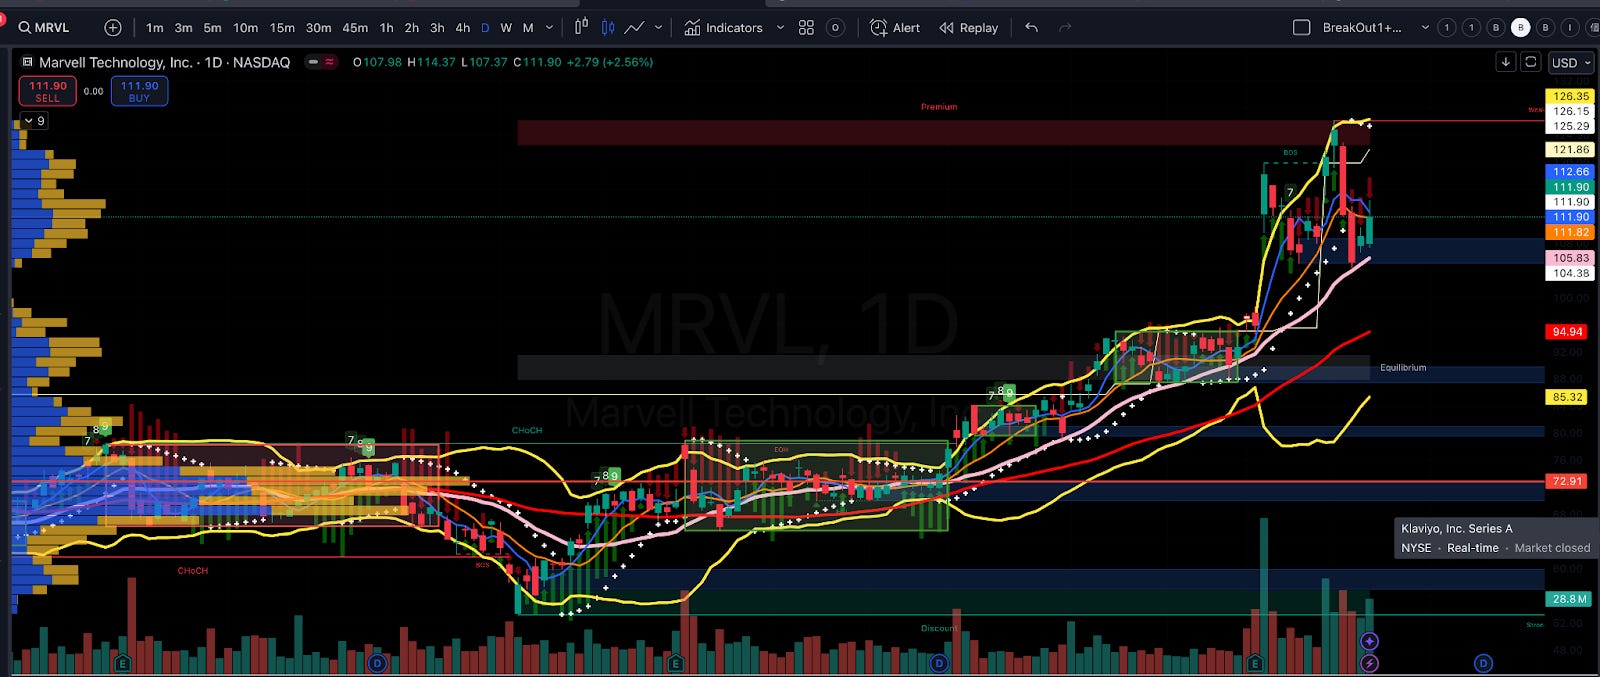This screenshot has width=1600, height=677.
Task: Expand the timeframe list dropdown arrow
Action: 549,28
